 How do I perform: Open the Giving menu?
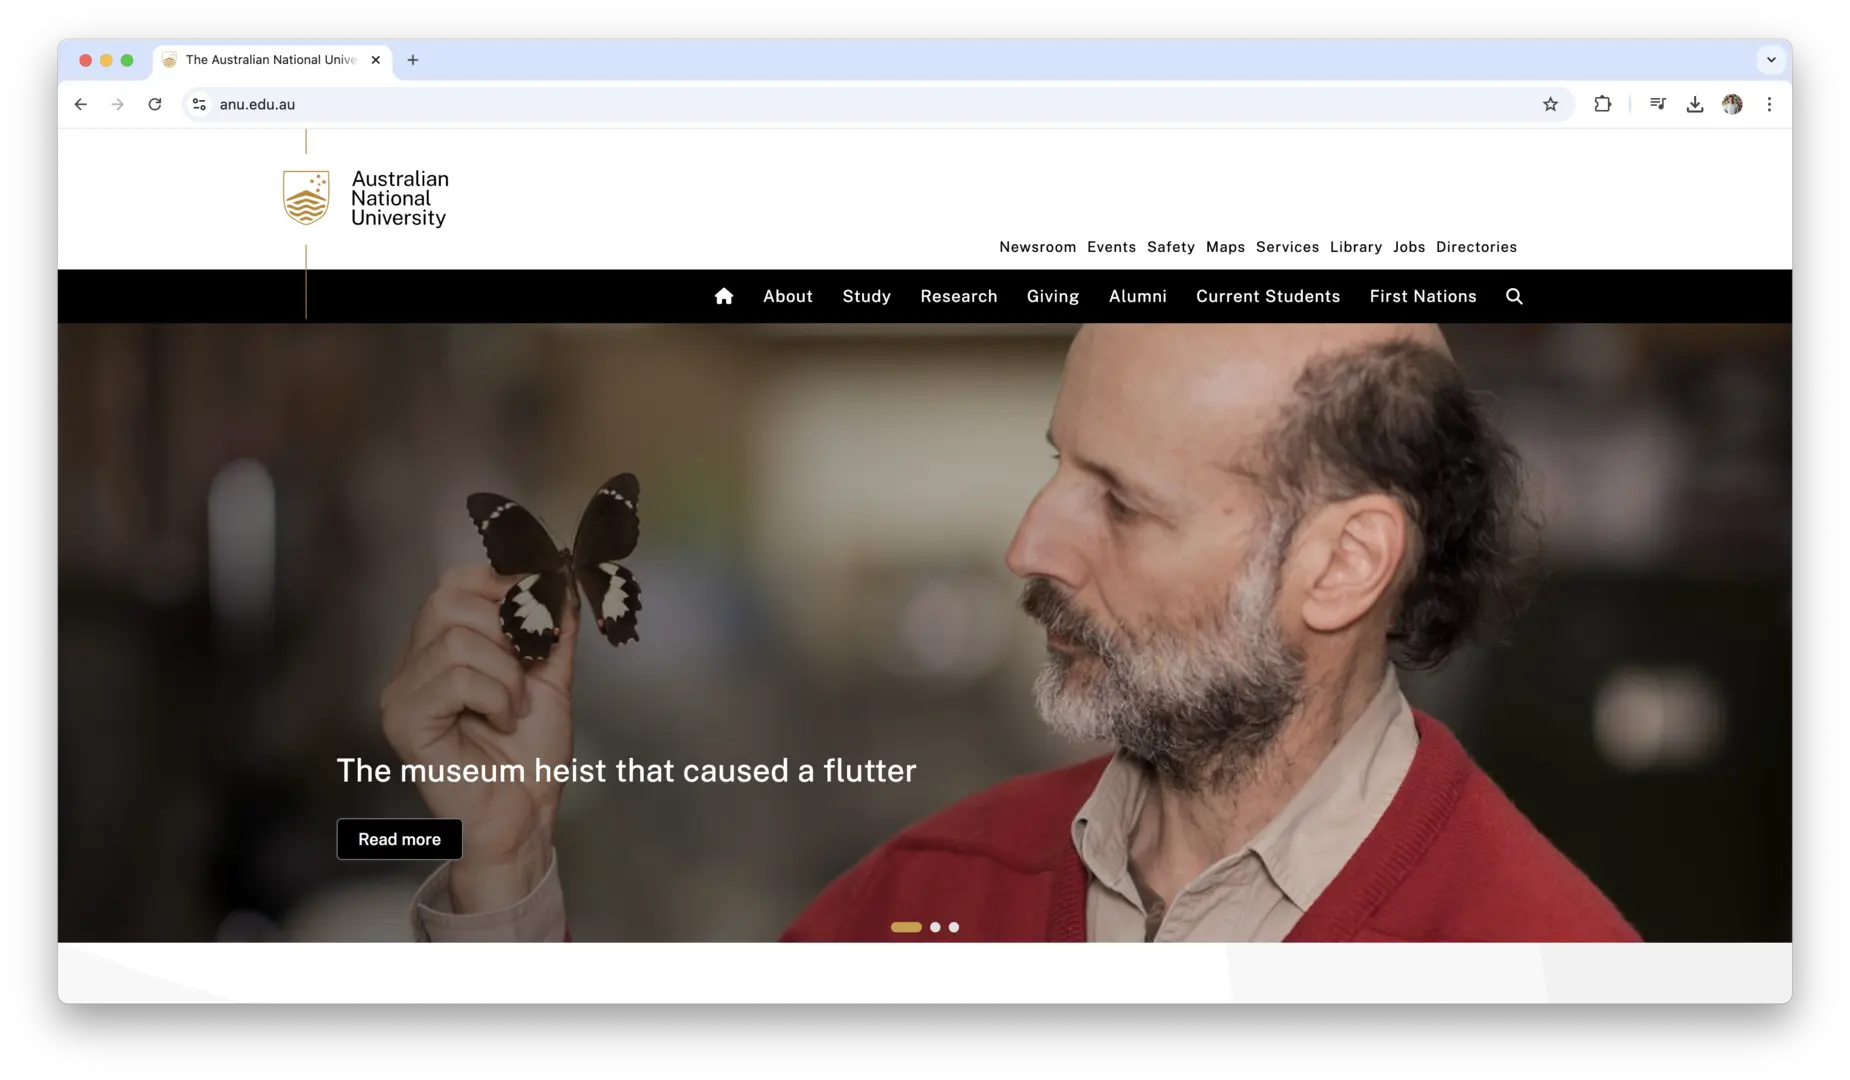coord(1053,296)
